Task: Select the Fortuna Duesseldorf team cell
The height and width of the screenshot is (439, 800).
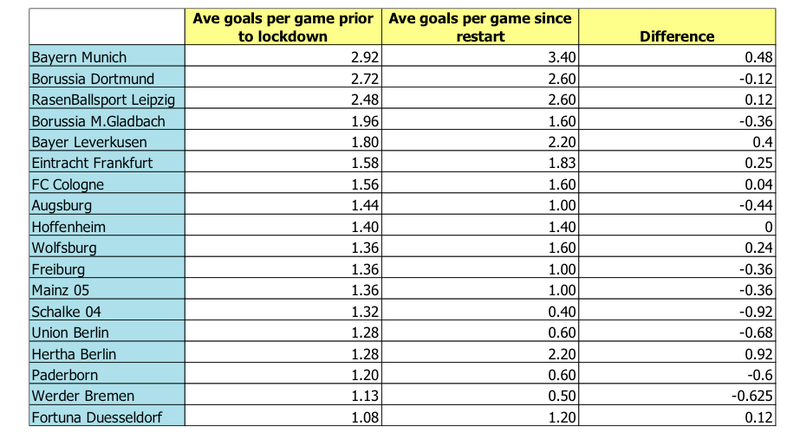Action: click(x=107, y=416)
